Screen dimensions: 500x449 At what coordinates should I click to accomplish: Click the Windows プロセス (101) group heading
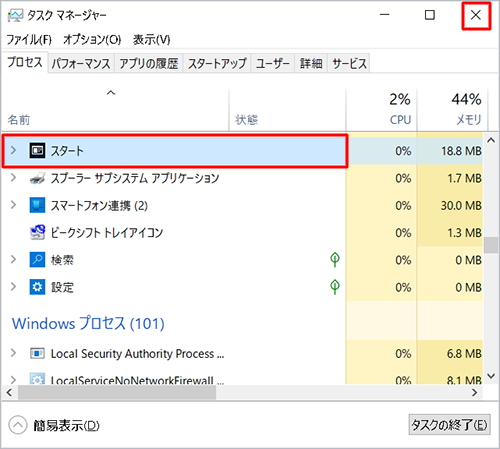coord(88,323)
